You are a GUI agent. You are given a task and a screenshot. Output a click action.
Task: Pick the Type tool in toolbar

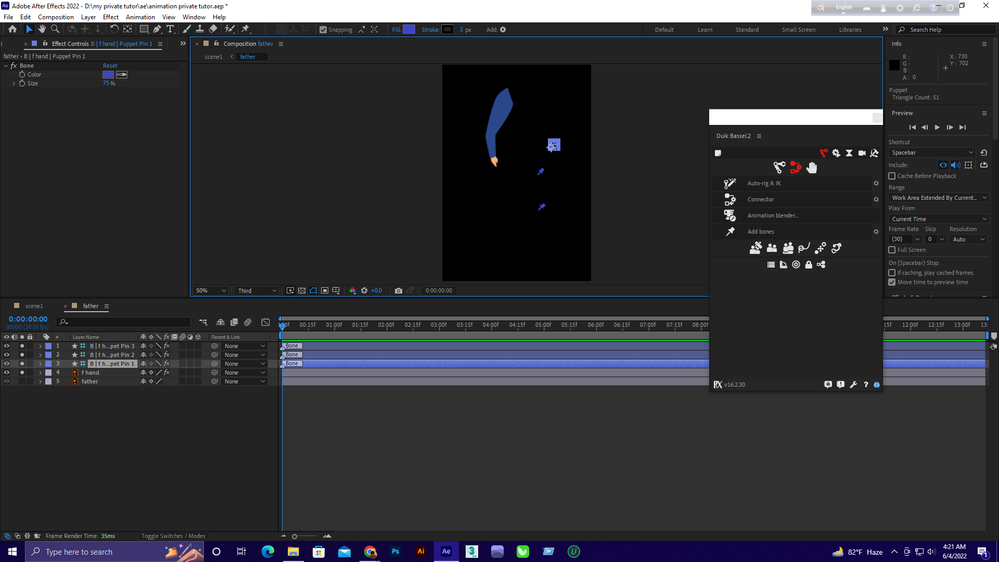click(x=170, y=30)
